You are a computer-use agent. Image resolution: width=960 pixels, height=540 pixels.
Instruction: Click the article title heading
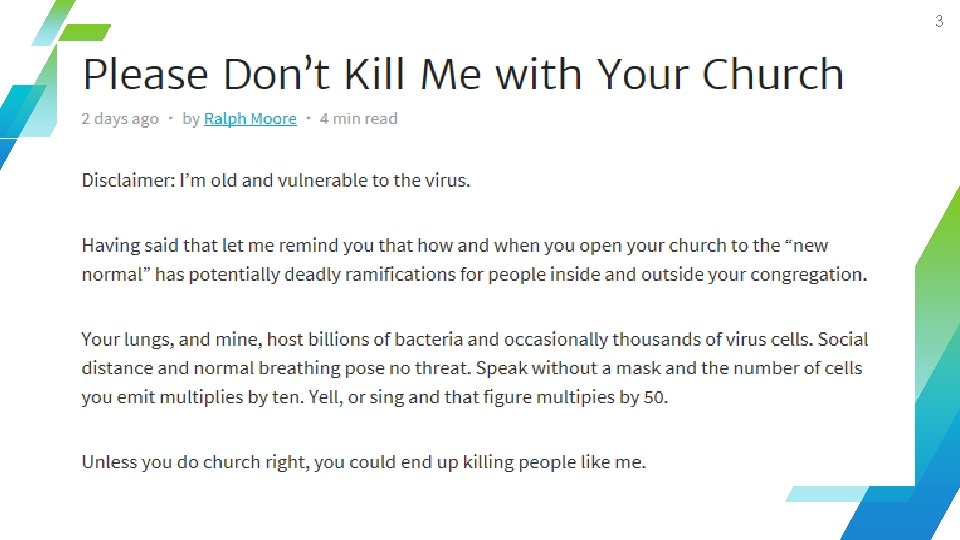pyautogui.click(x=462, y=75)
